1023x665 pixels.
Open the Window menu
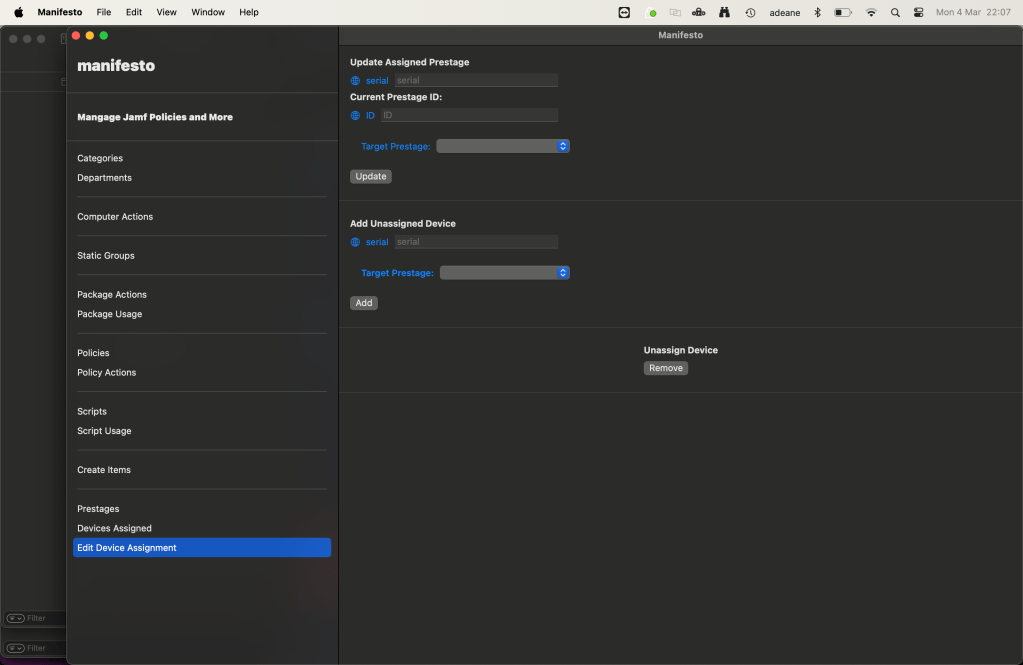(208, 12)
